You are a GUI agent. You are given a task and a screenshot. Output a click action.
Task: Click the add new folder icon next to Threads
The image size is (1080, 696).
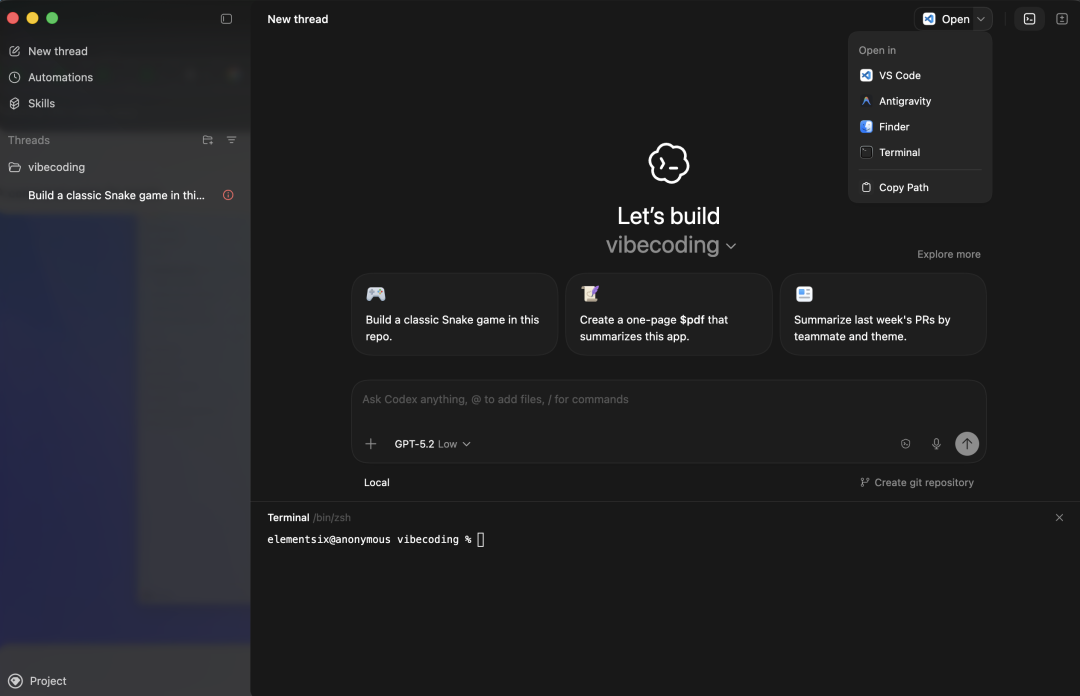point(207,140)
